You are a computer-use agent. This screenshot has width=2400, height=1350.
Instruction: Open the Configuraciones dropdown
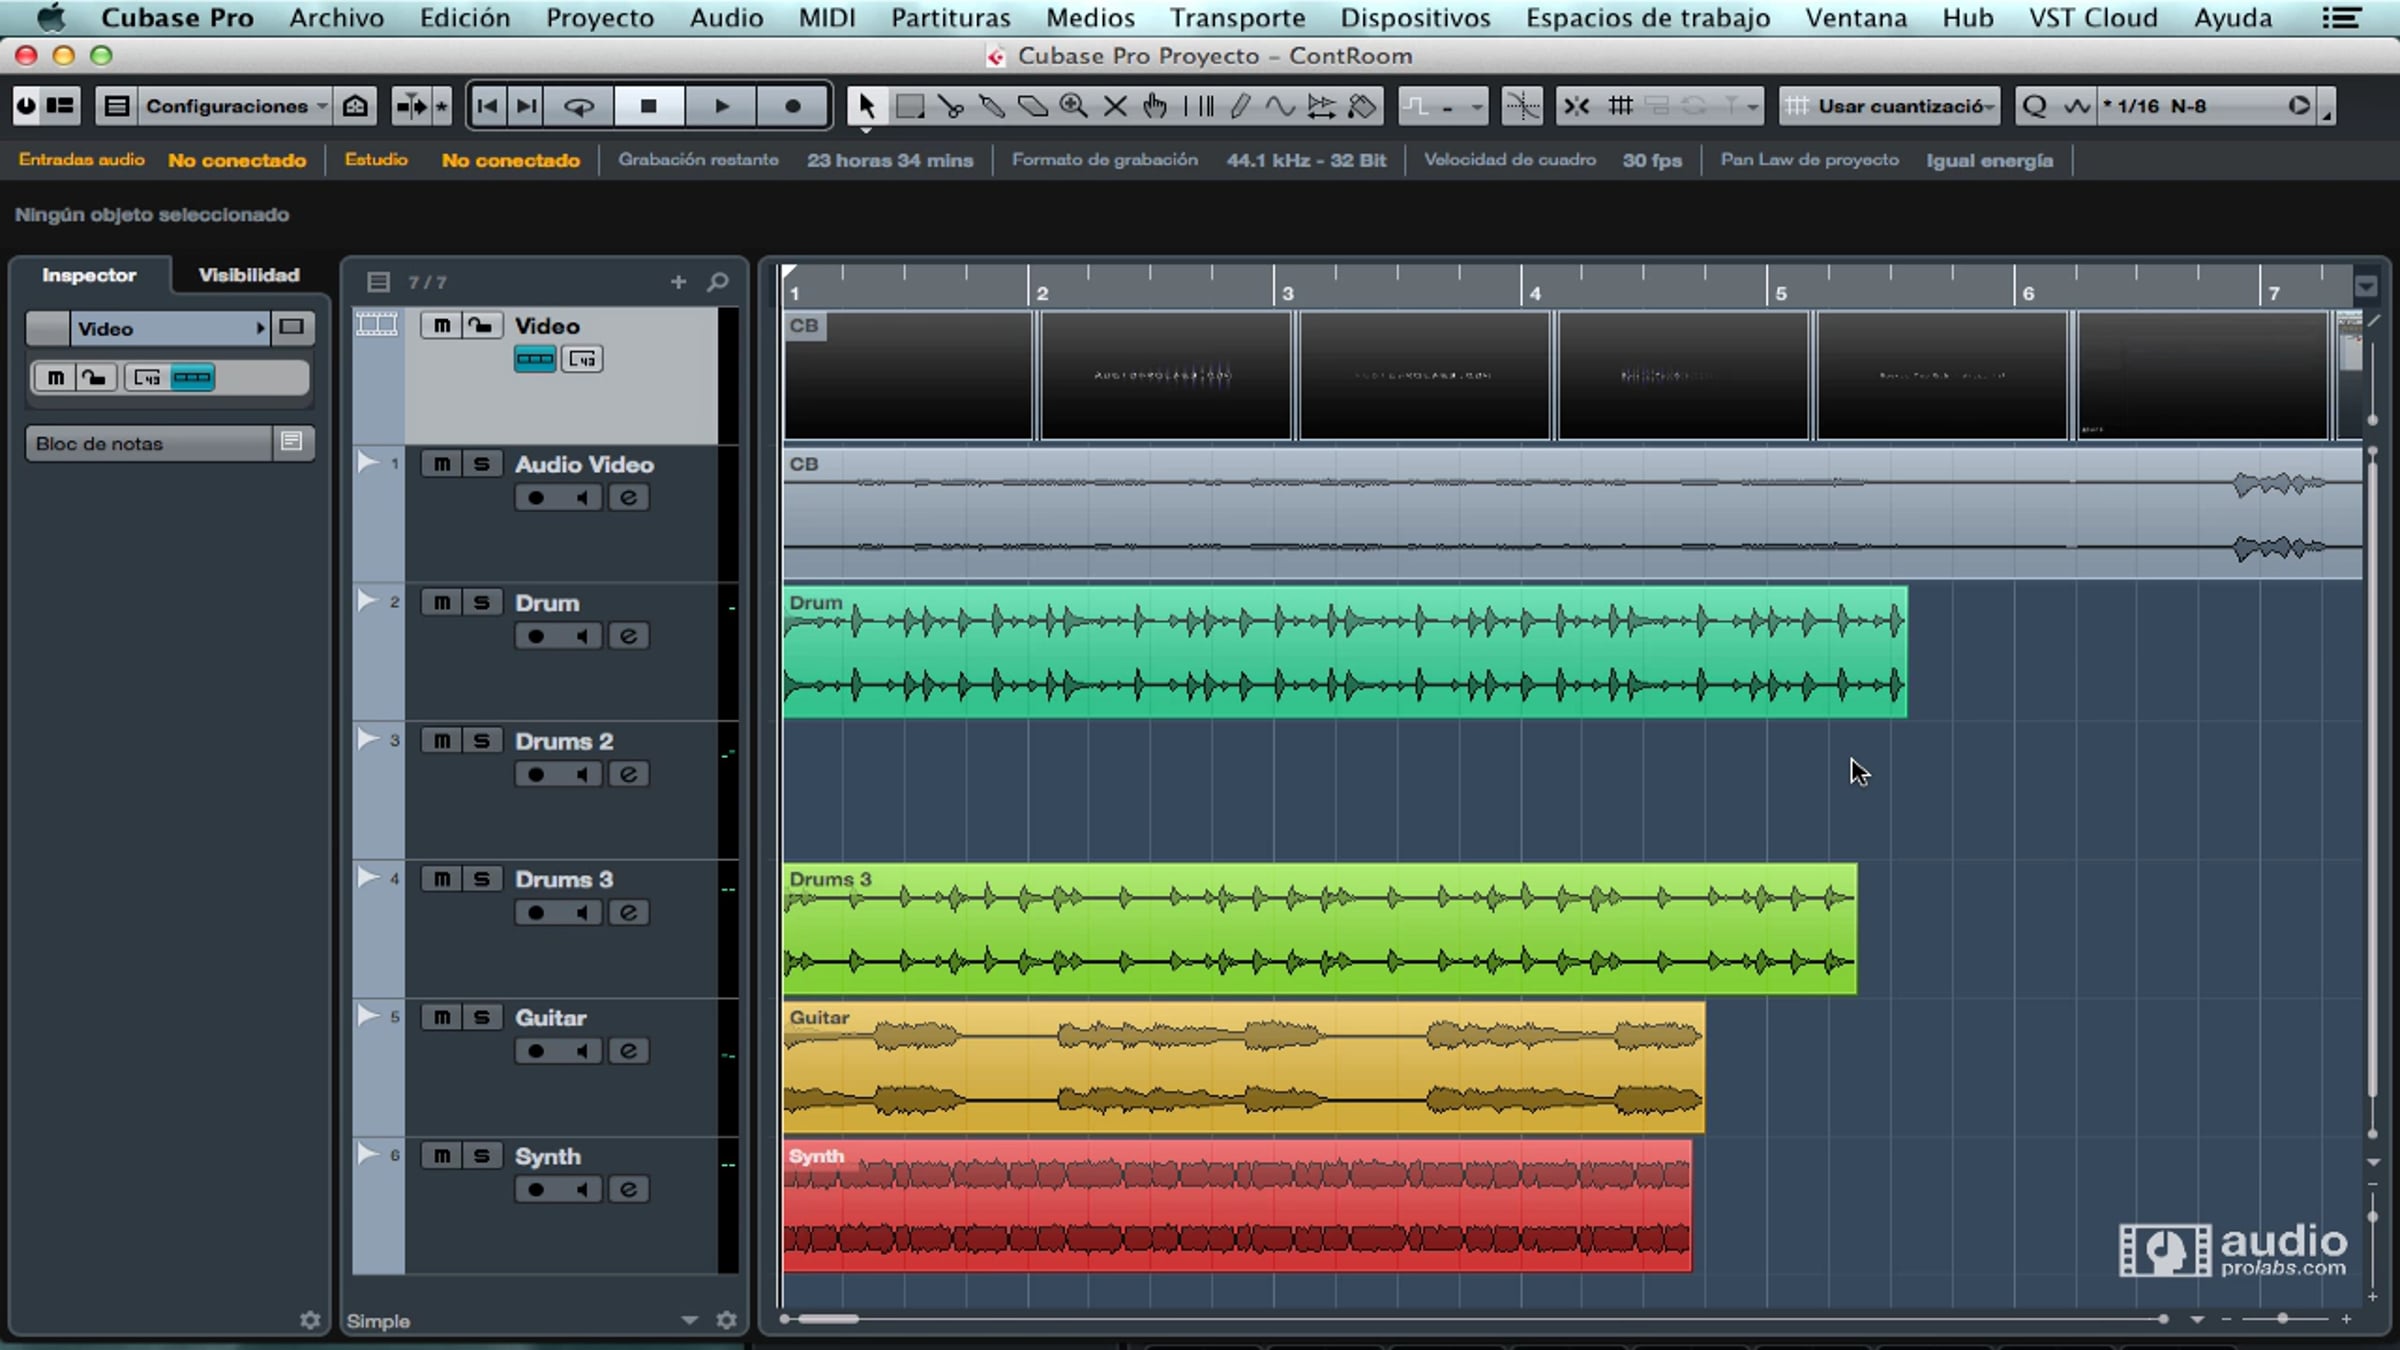point(236,106)
